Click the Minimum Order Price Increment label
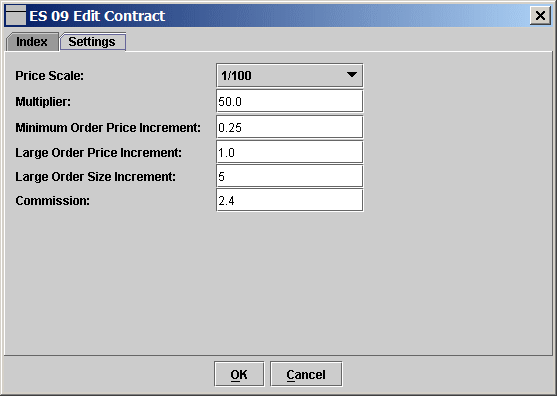This screenshot has height=396, width=557. click(108, 128)
